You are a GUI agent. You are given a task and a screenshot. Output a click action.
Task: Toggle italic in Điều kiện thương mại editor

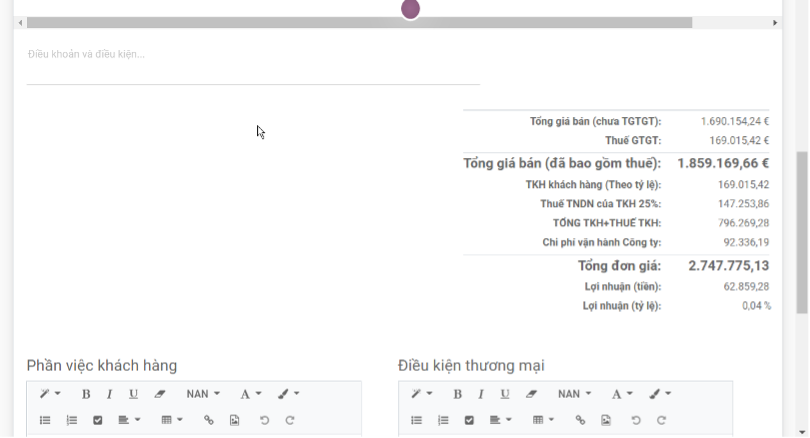[480, 394]
